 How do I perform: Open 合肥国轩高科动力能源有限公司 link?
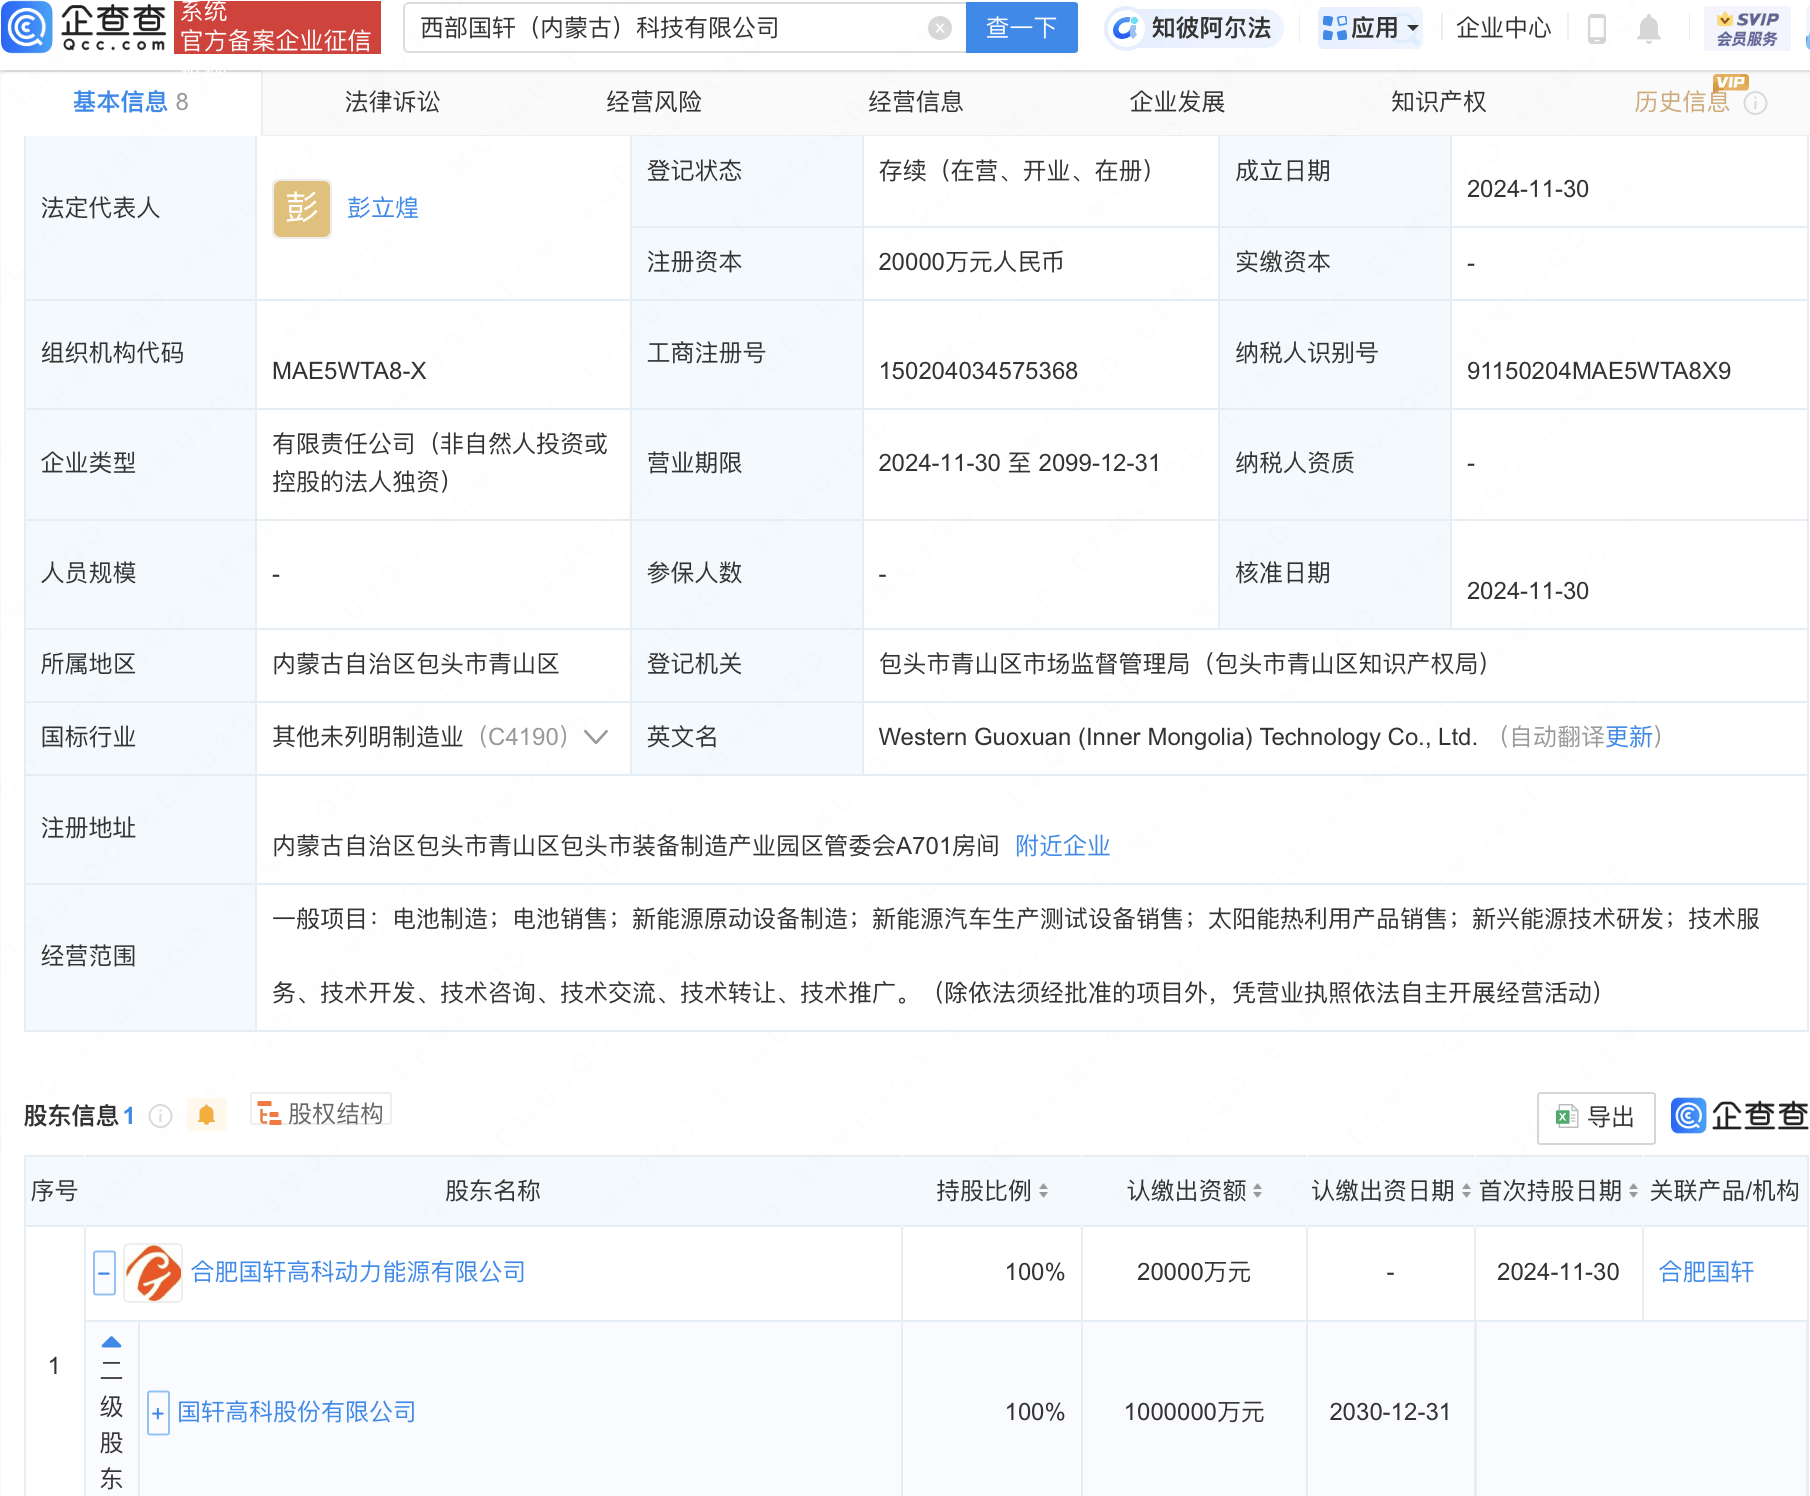click(358, 1272)
